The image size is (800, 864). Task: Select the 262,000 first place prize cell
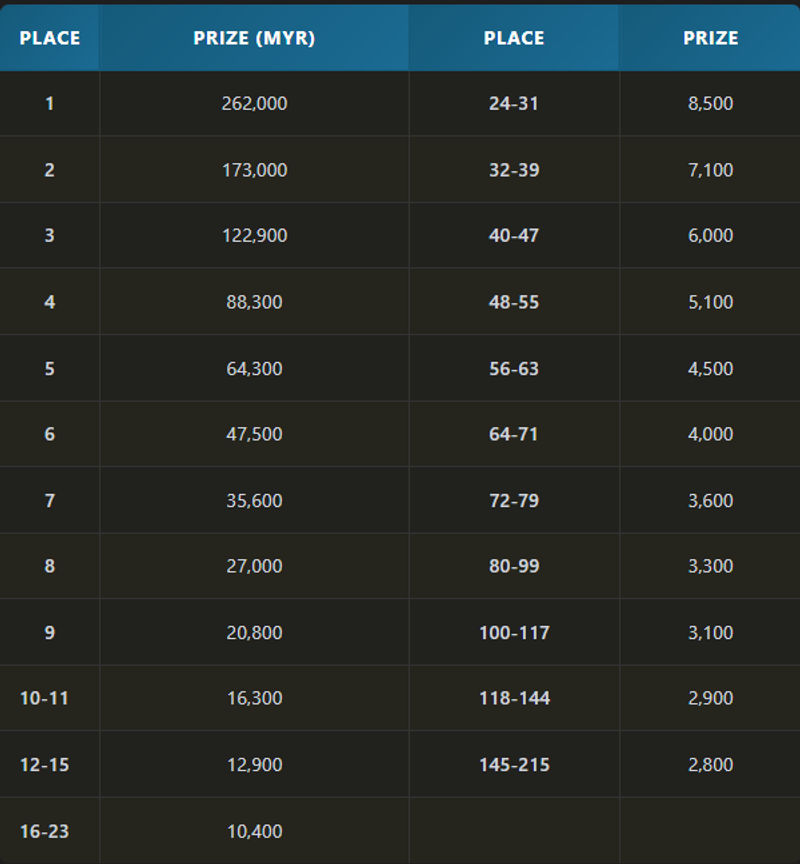pyautogui.click(x=254, y=104)
